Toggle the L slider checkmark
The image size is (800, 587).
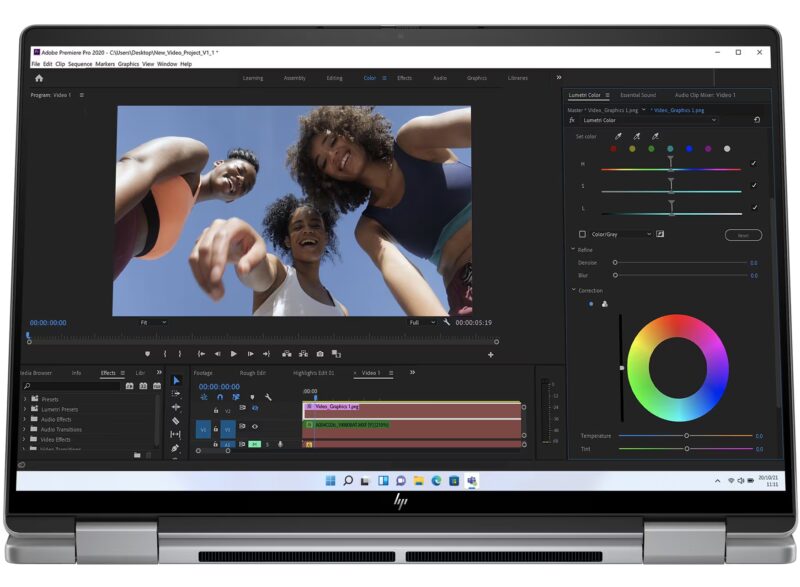click(x=754, y=208)
